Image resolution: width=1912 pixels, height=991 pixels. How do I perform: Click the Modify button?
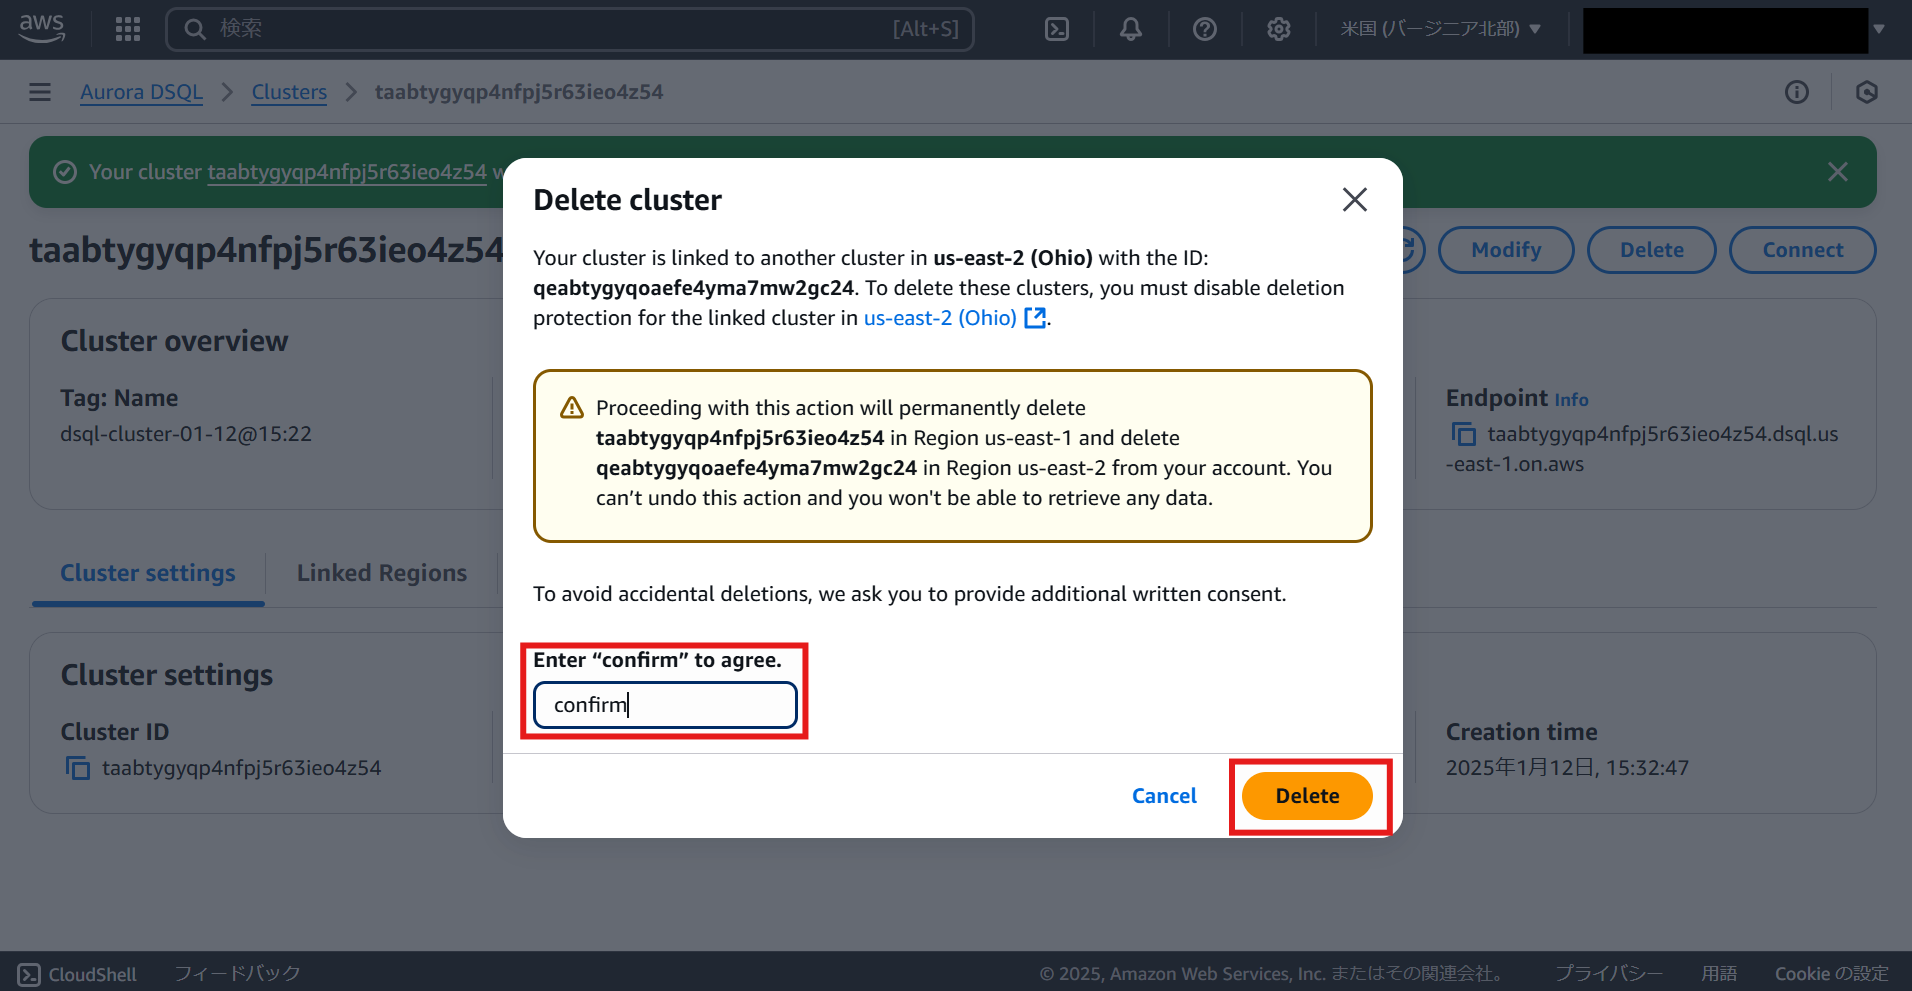tap(1506, 250)
